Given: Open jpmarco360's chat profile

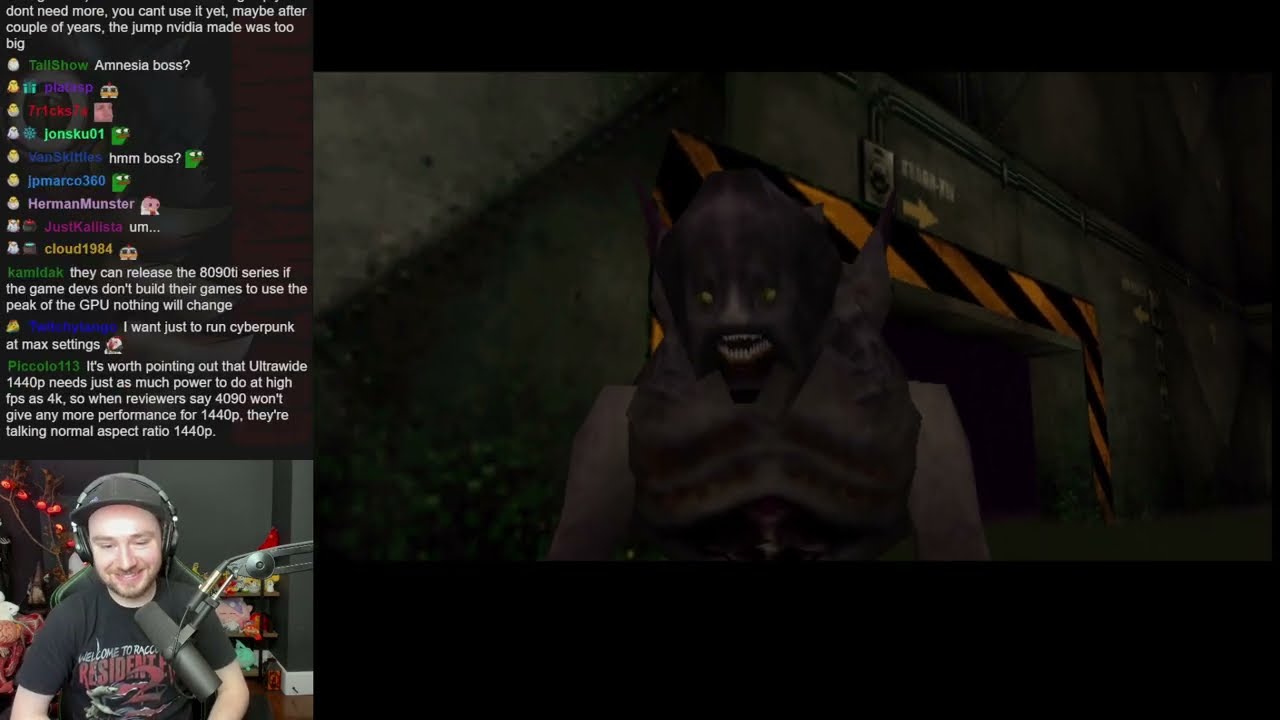Looking at the screenshot, I should coord(67,181).
